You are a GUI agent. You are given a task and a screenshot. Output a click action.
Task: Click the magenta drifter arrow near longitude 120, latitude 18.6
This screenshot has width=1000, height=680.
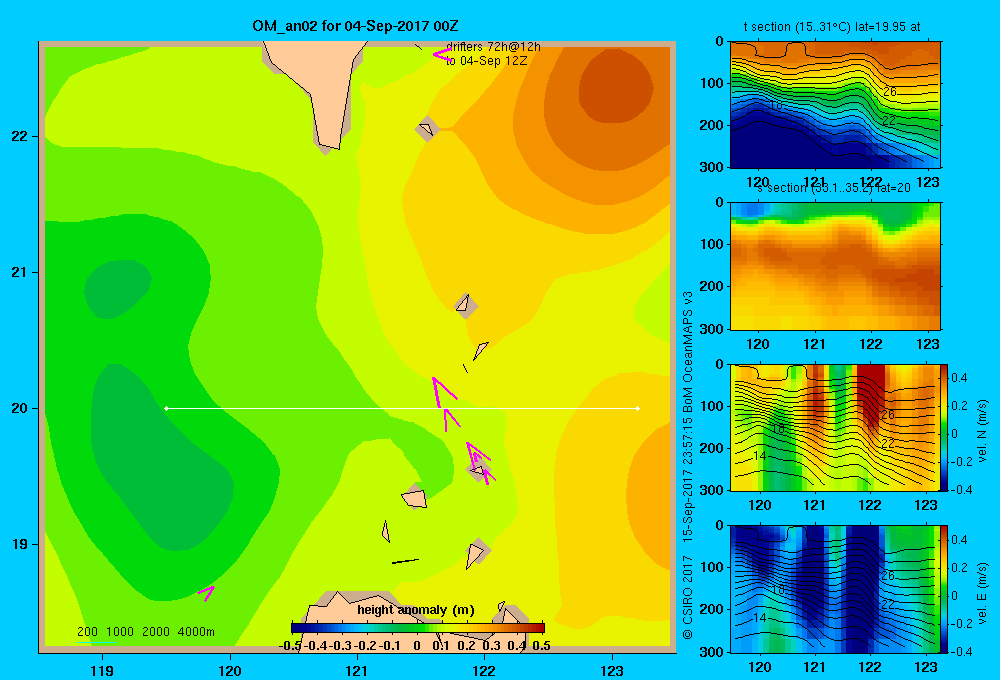[x=207, y=593]
